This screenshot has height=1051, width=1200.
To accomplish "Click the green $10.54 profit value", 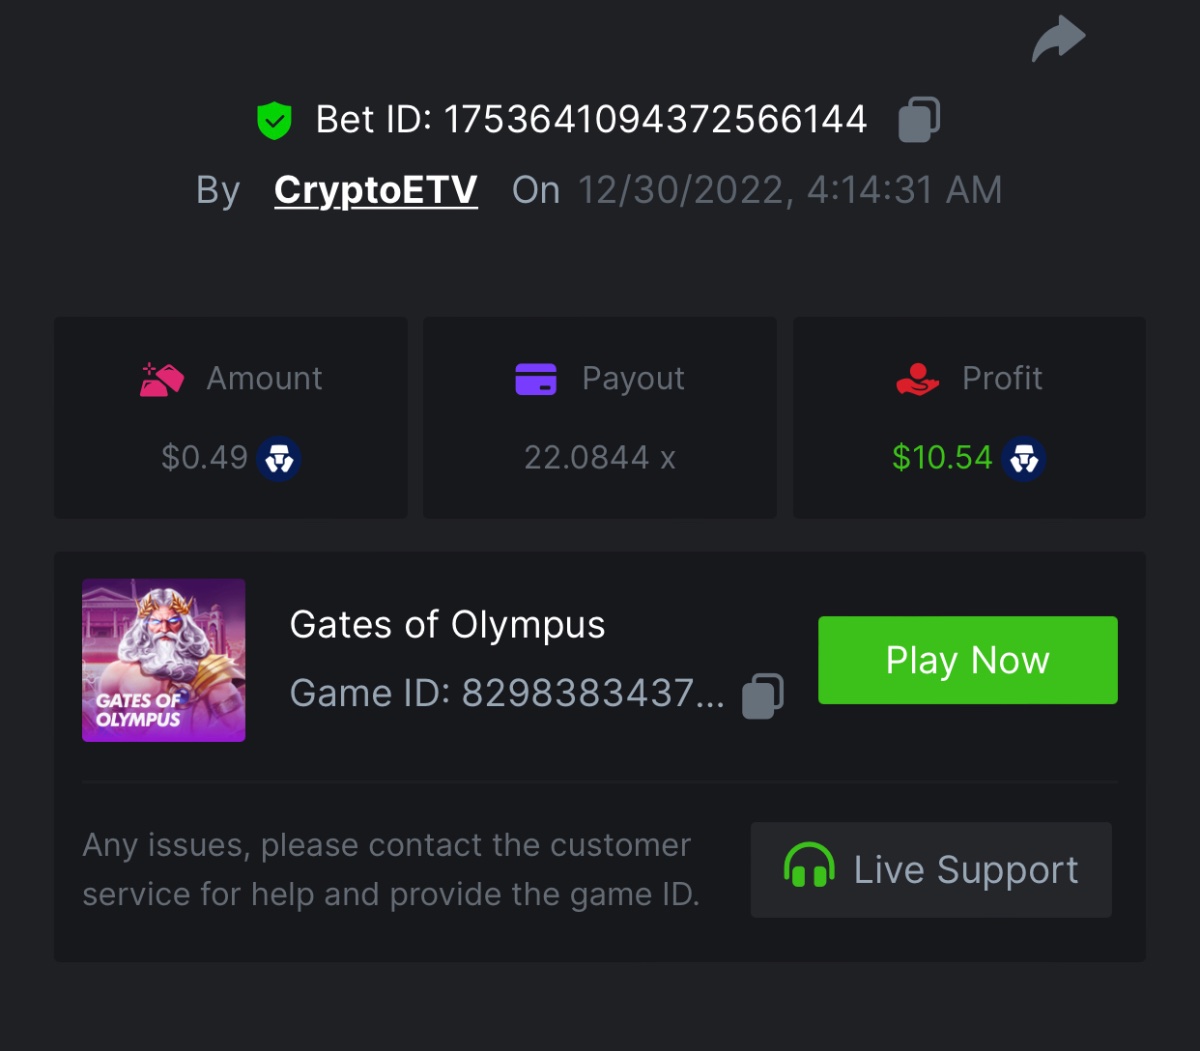I will pyautogui.click(x=941, y=458).
